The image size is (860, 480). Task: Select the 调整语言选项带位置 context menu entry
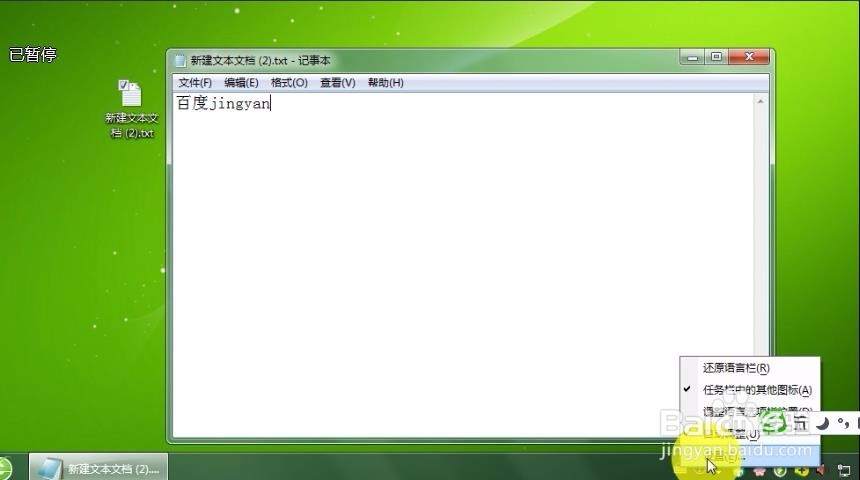[x=750, y=411]
